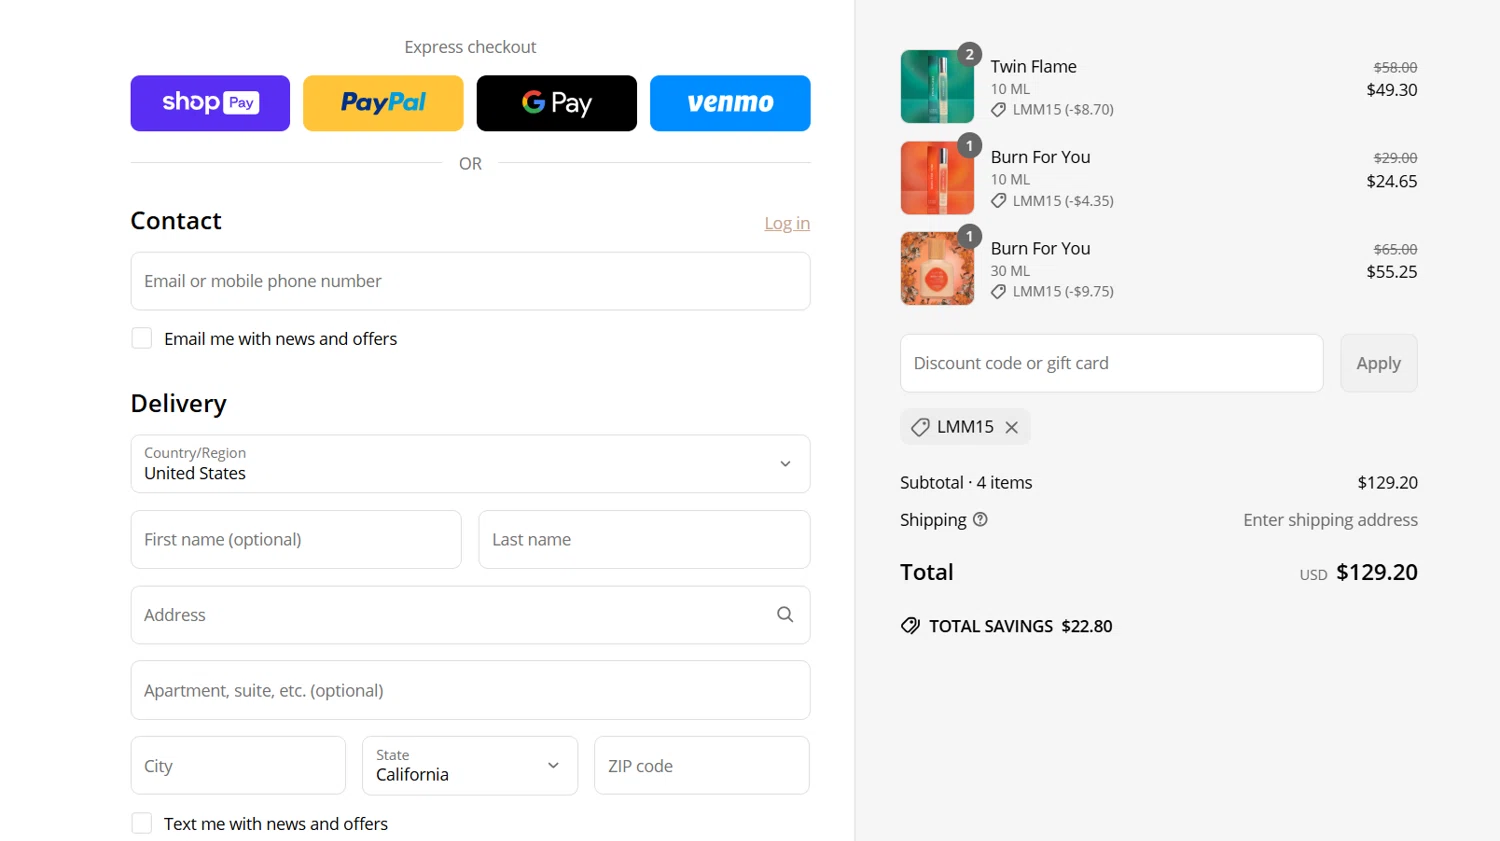Click the Express checkout heading
1500x841 pixels.
coord(470,47)
